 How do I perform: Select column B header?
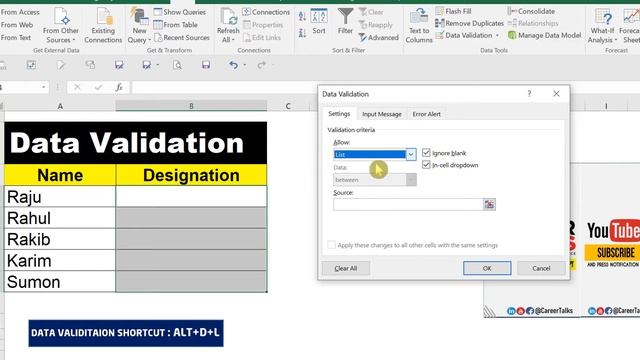(191, 106)
